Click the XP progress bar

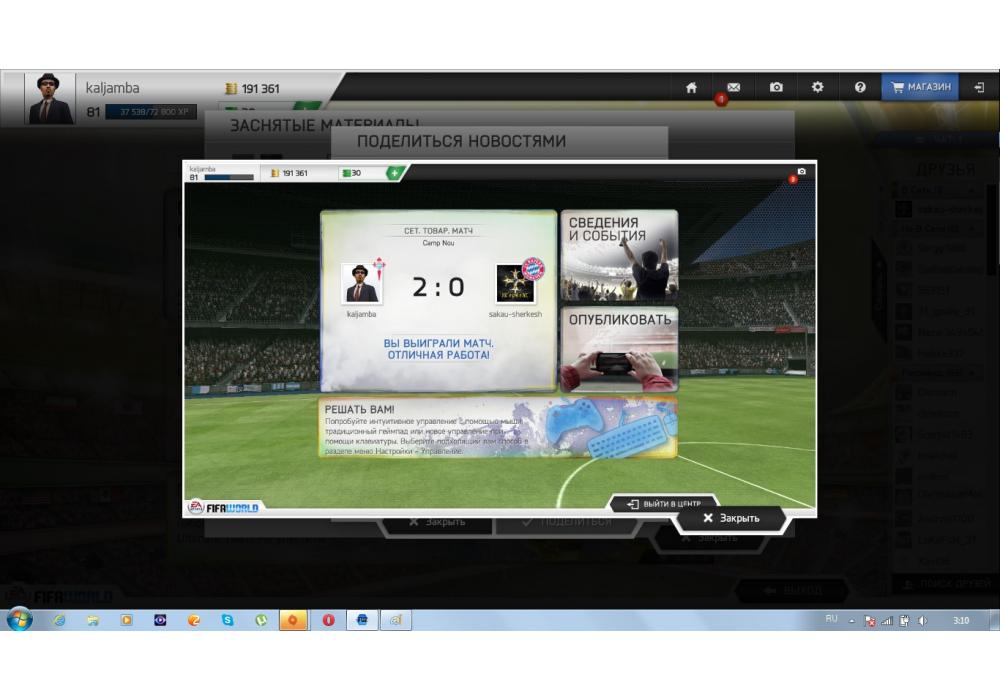[151, 112]
